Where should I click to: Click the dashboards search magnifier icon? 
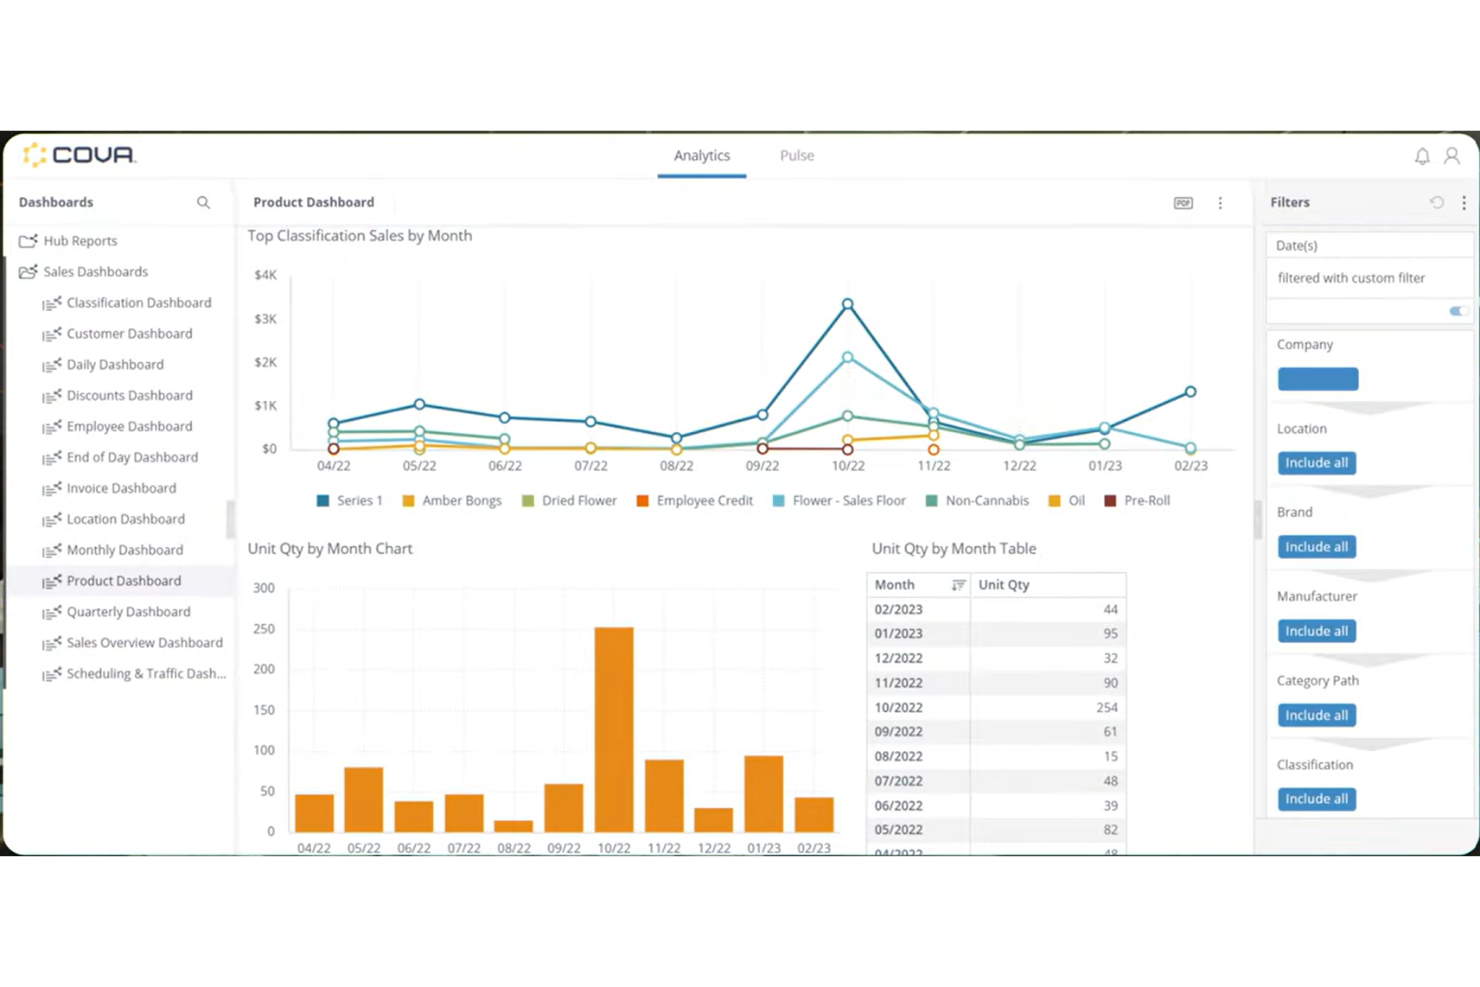[x=203, y=202]
